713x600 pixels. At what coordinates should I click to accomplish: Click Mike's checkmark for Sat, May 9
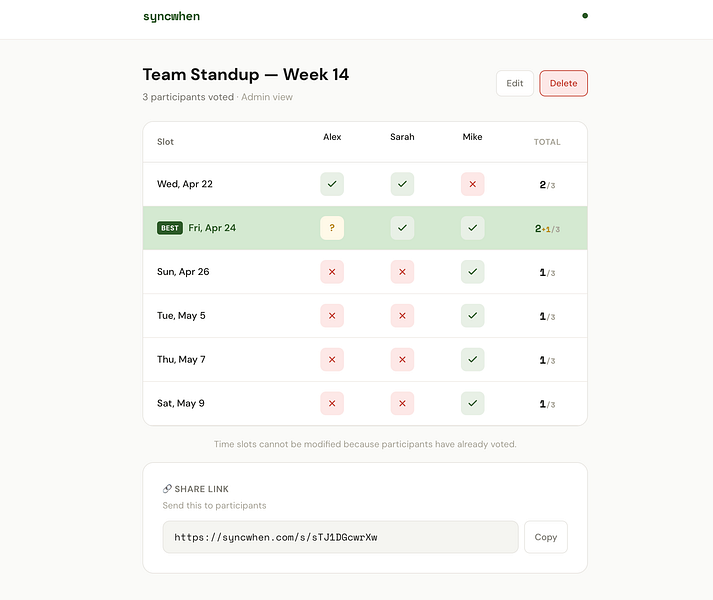point(472,403)
